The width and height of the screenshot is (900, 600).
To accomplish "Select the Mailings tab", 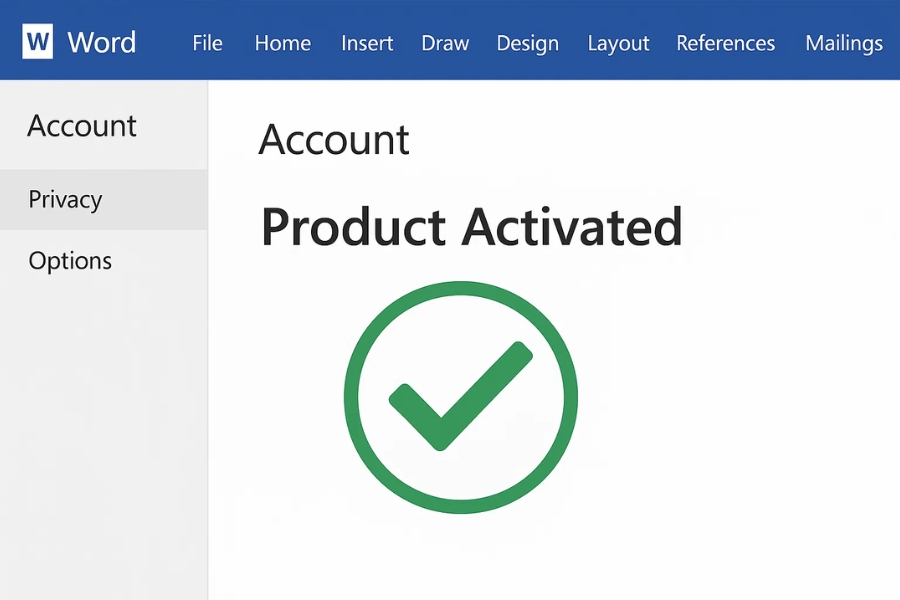I will pyautogui.click(x=843, y=44).
